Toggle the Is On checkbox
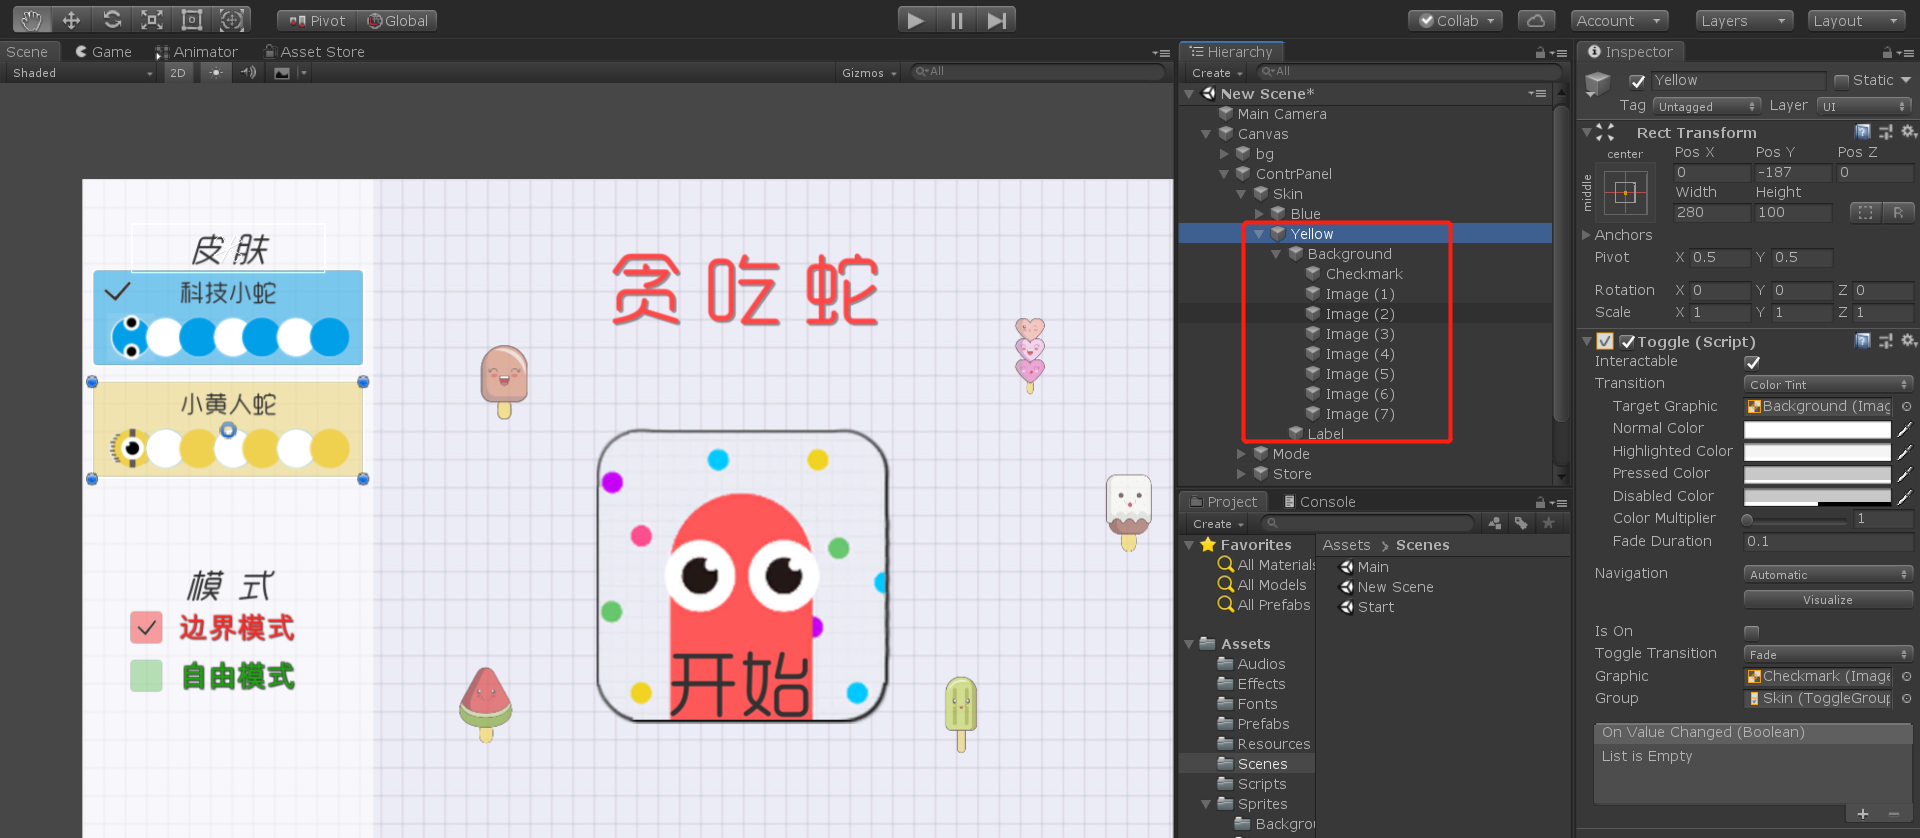1920x838 pixels. coord(1752,632)
